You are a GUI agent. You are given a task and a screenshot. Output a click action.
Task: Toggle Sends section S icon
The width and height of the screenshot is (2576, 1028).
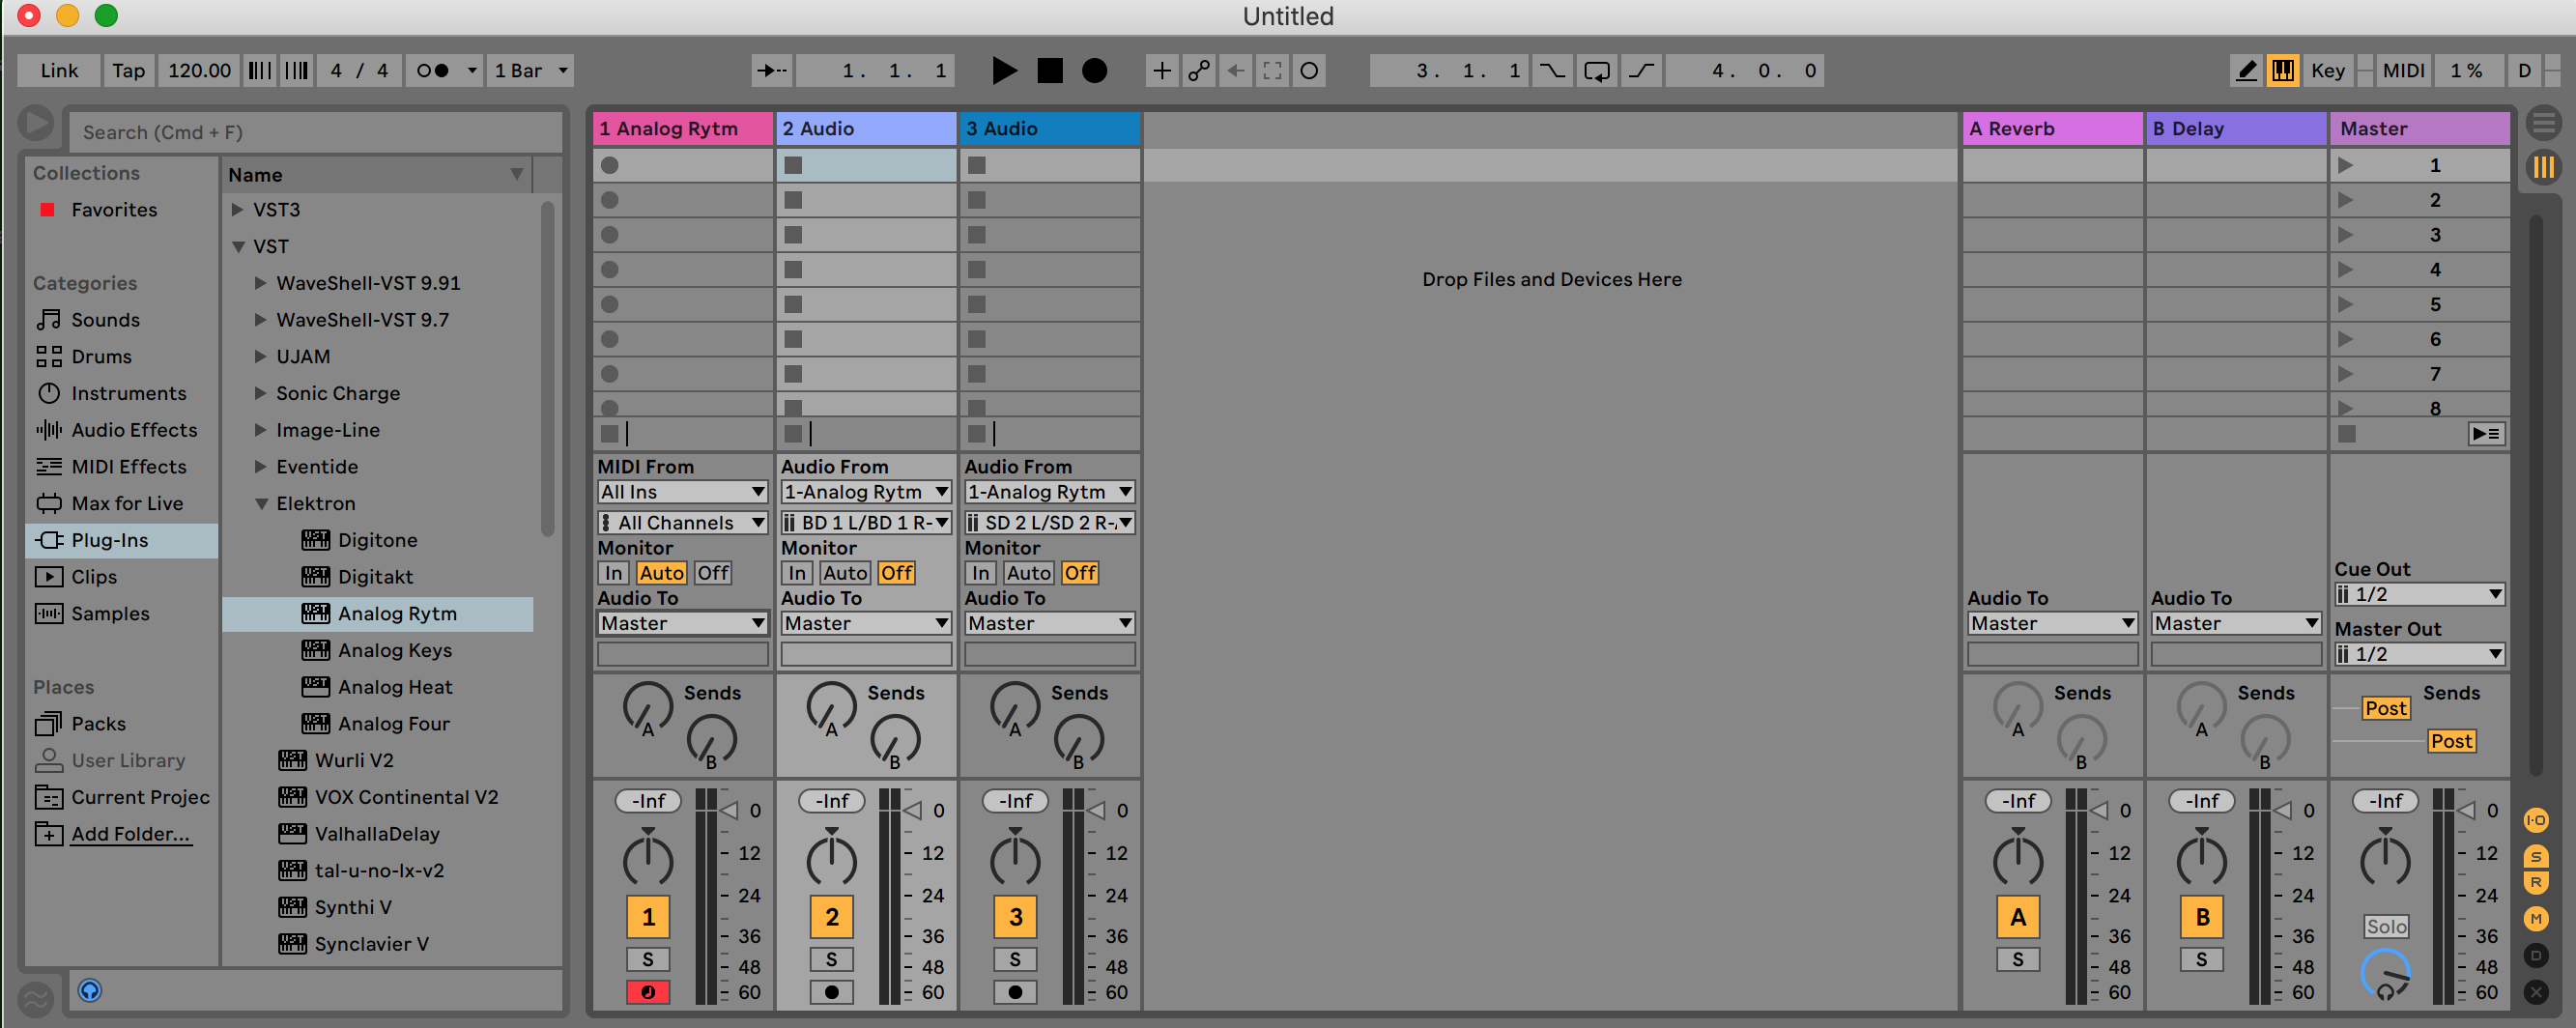coord(2536,857)
